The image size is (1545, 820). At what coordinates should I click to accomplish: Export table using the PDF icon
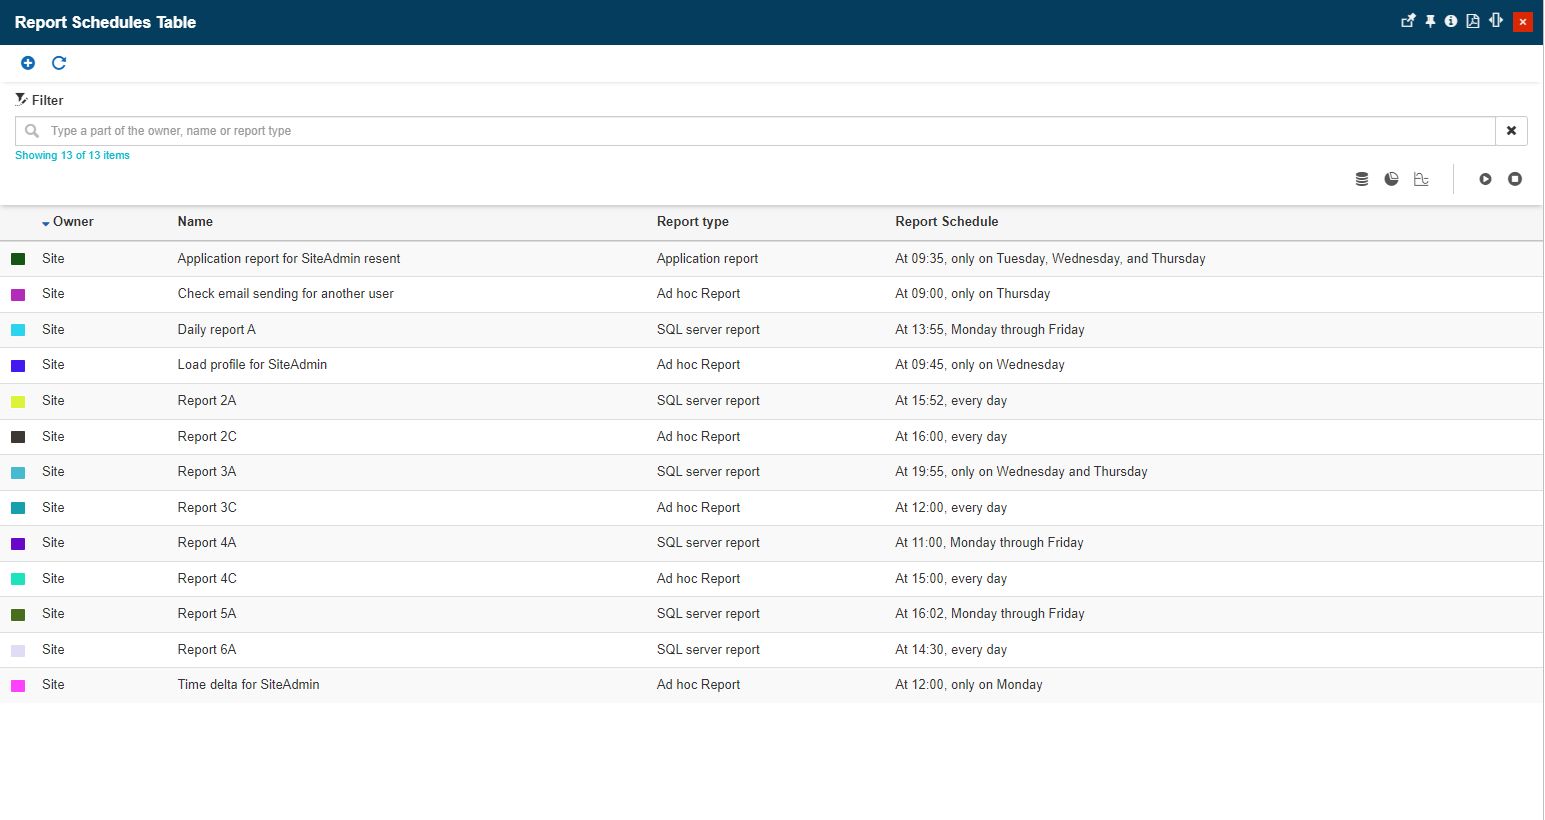coord(1473,21)
